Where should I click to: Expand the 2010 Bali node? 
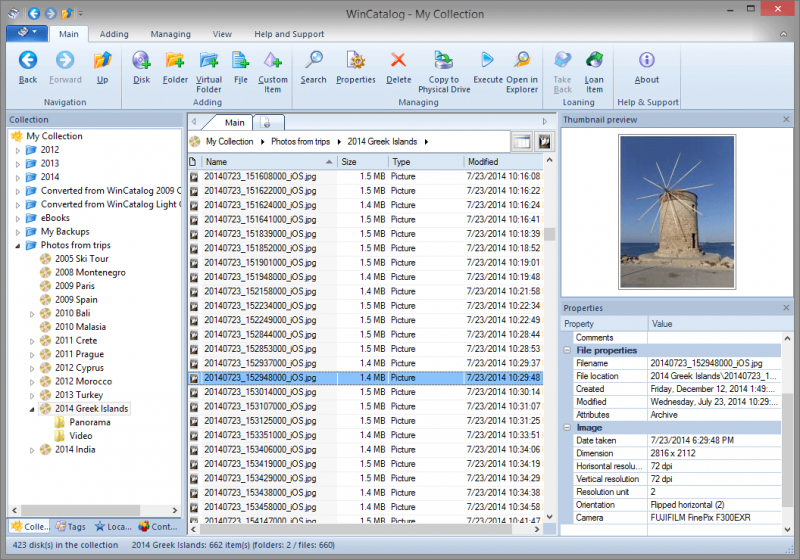pos(32,314)
